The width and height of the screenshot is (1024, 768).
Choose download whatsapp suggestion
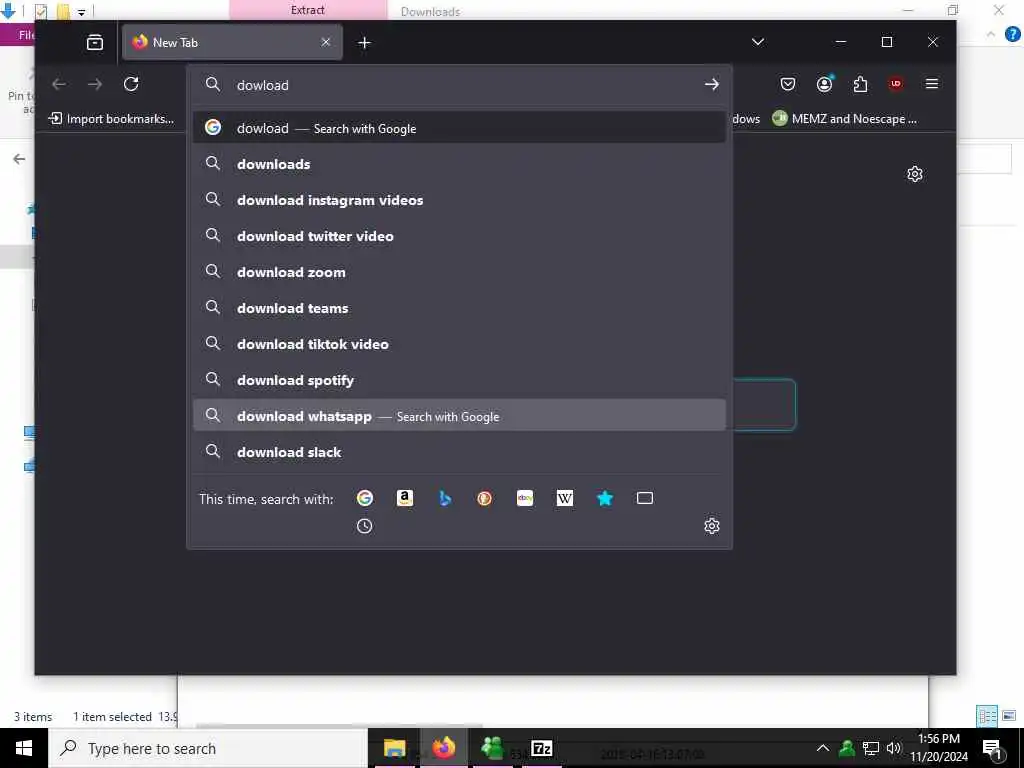point(459,415)
